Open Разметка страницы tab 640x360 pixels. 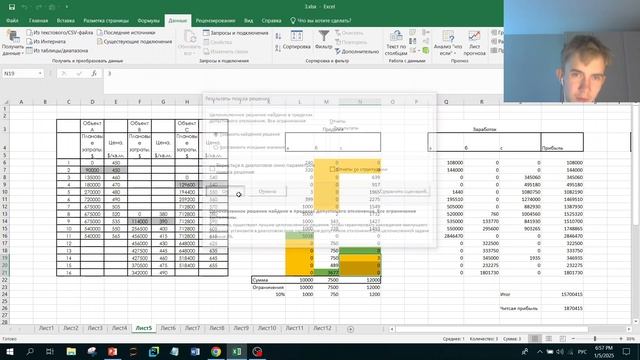106,20
